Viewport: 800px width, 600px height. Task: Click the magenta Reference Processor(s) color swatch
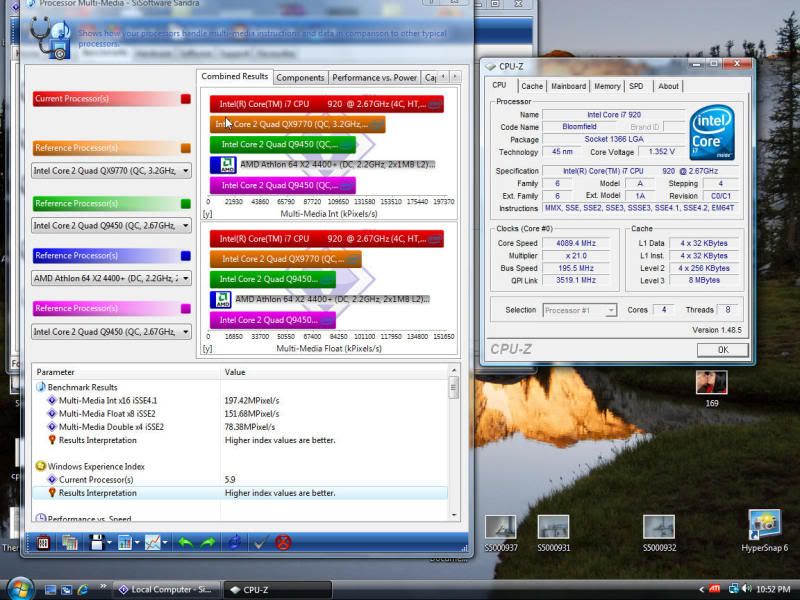click(x=186, y=309)
